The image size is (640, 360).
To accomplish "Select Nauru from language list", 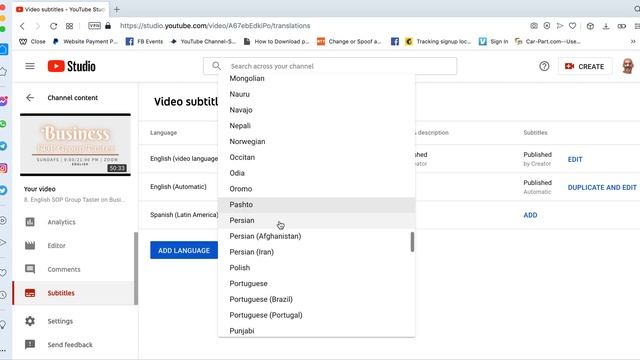I will 316,94.
